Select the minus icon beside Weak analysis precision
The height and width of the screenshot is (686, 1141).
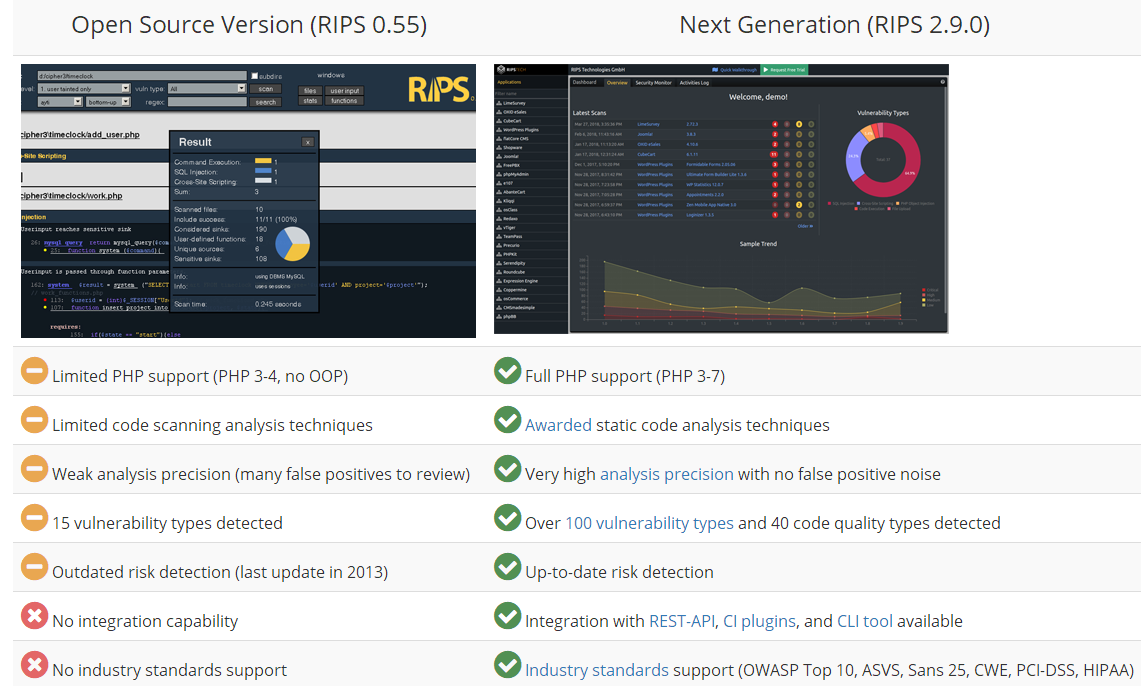[x=34, y=468]
